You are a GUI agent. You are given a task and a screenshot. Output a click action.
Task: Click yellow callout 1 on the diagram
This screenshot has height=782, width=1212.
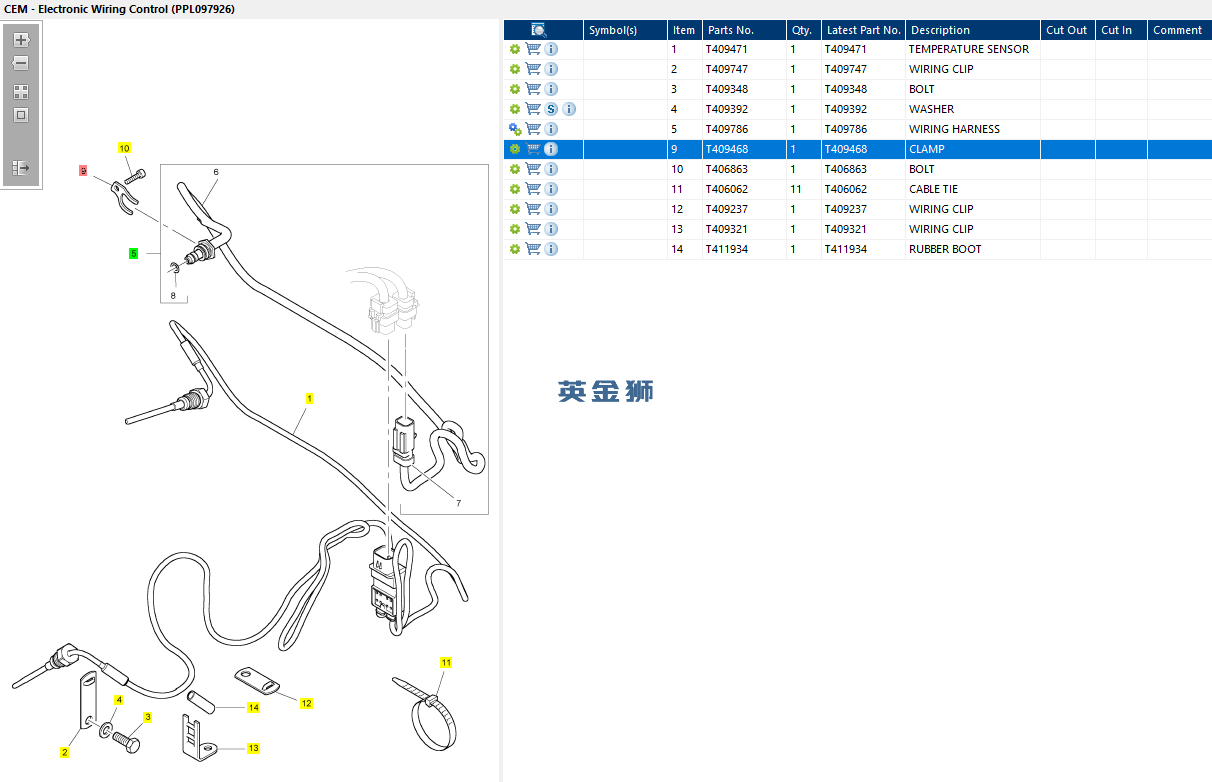310,398
